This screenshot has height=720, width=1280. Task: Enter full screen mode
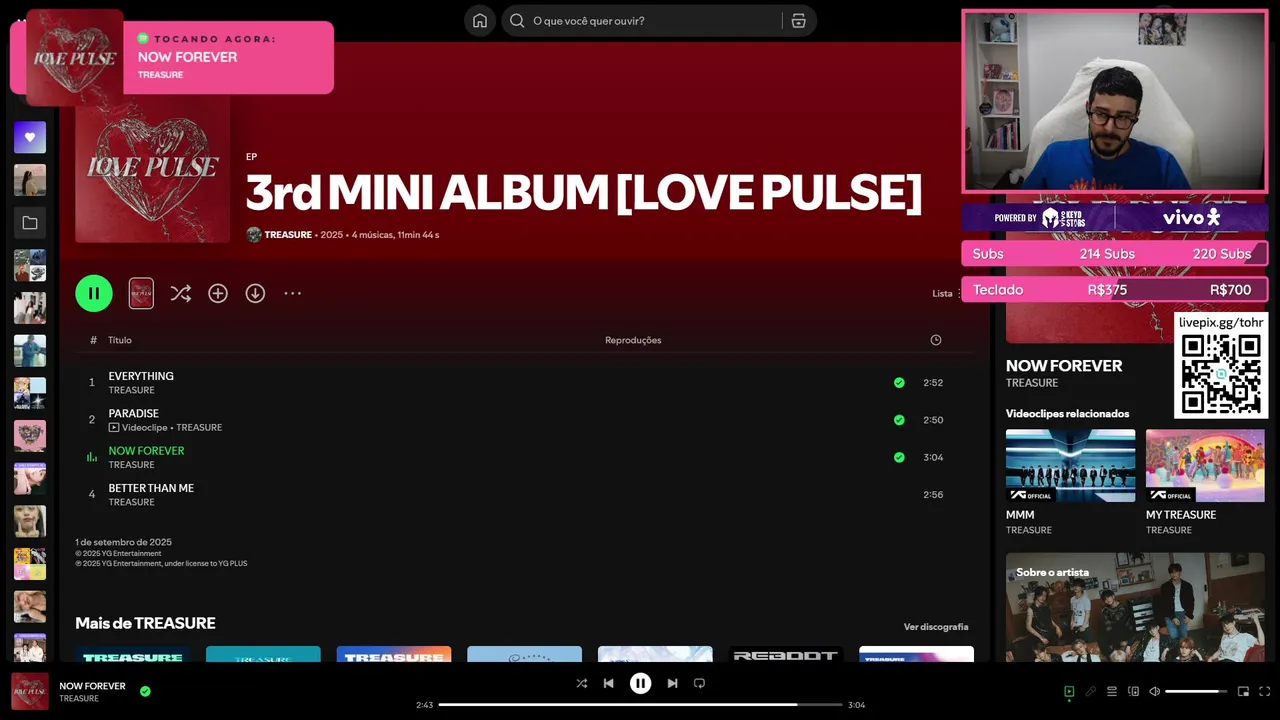coord(1265,691)
